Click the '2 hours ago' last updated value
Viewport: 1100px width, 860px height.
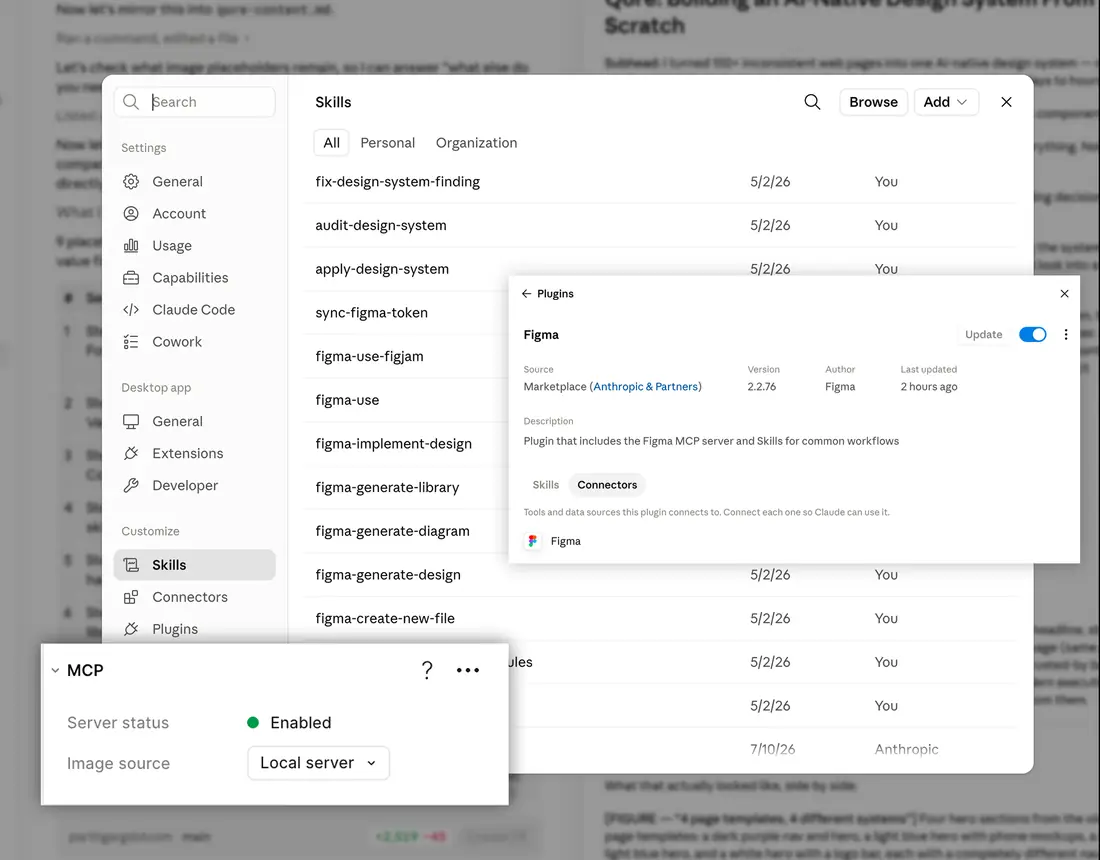pos(928,387)
